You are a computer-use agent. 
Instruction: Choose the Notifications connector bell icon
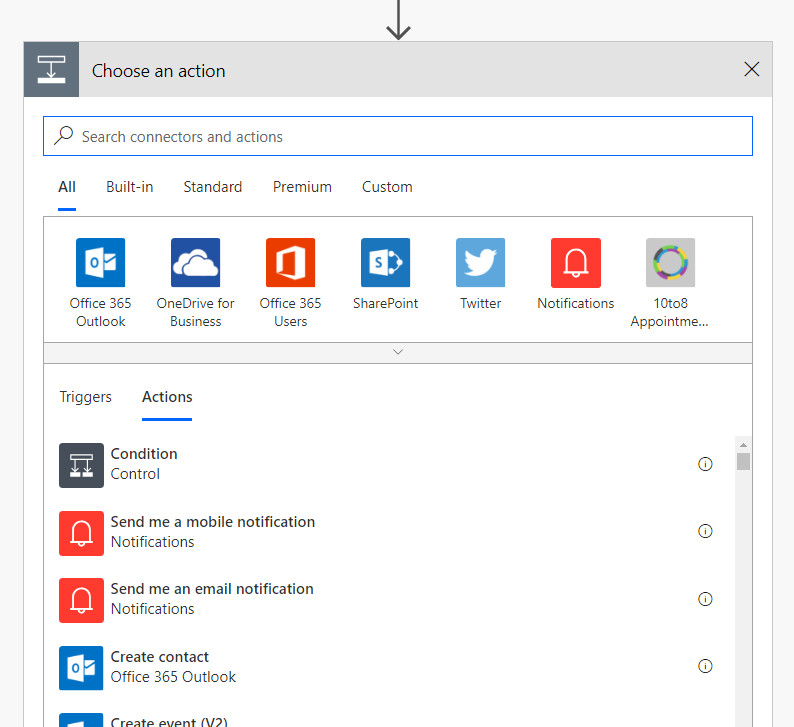pyautogui.click(x=576, y=263)
